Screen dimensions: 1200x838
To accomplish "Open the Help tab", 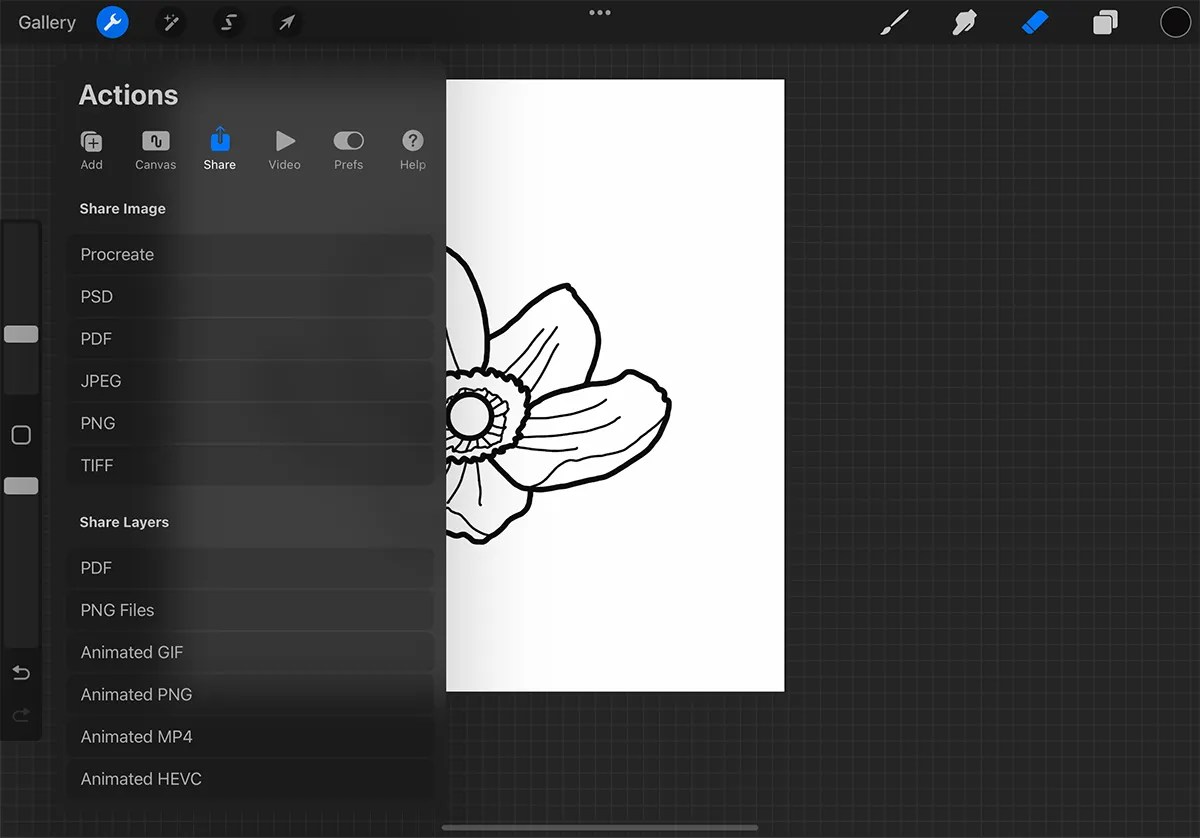I will pos(412,148).
